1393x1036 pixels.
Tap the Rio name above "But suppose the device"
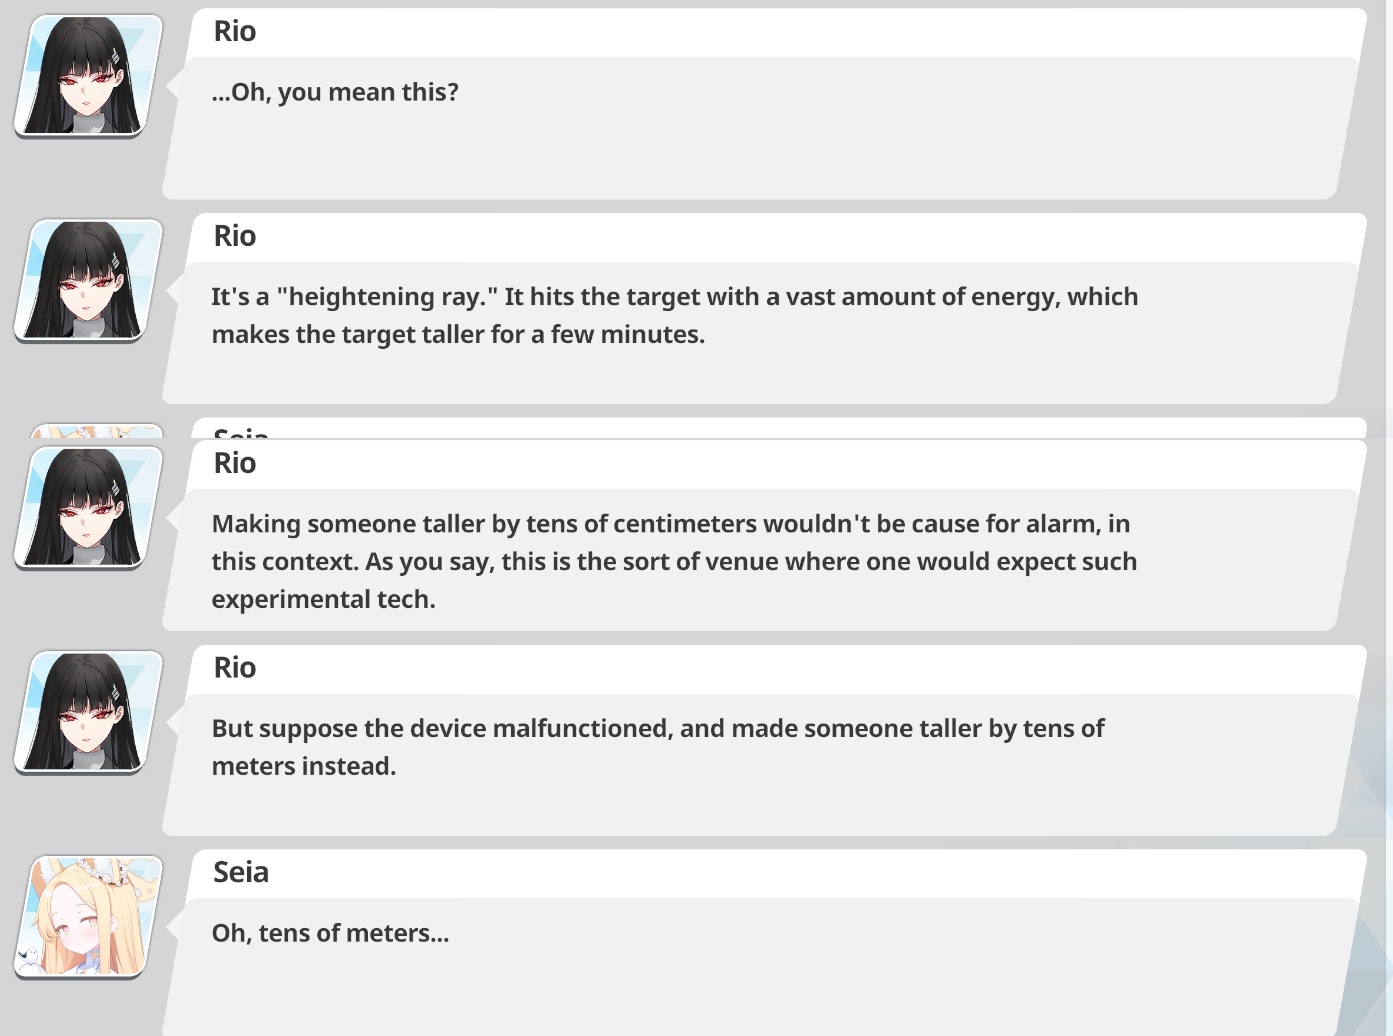[x=235, y=668]
